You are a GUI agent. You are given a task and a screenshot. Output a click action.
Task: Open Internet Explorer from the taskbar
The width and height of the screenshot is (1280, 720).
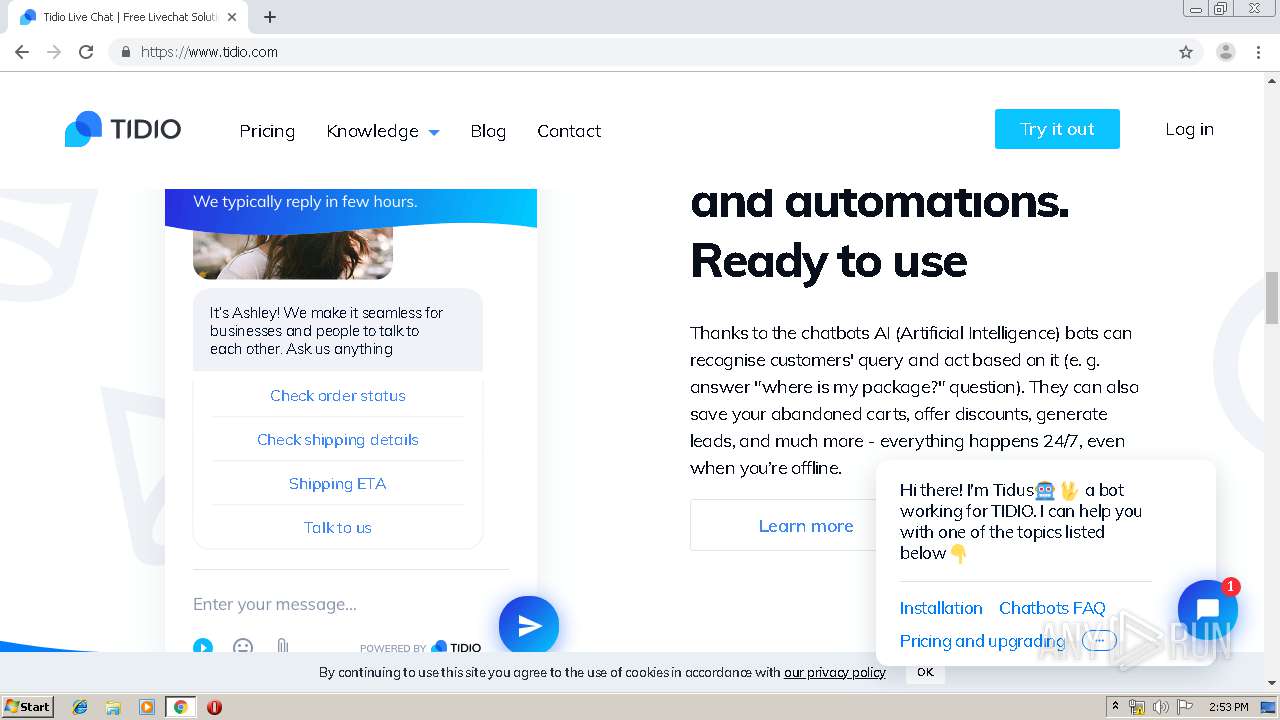80,707
